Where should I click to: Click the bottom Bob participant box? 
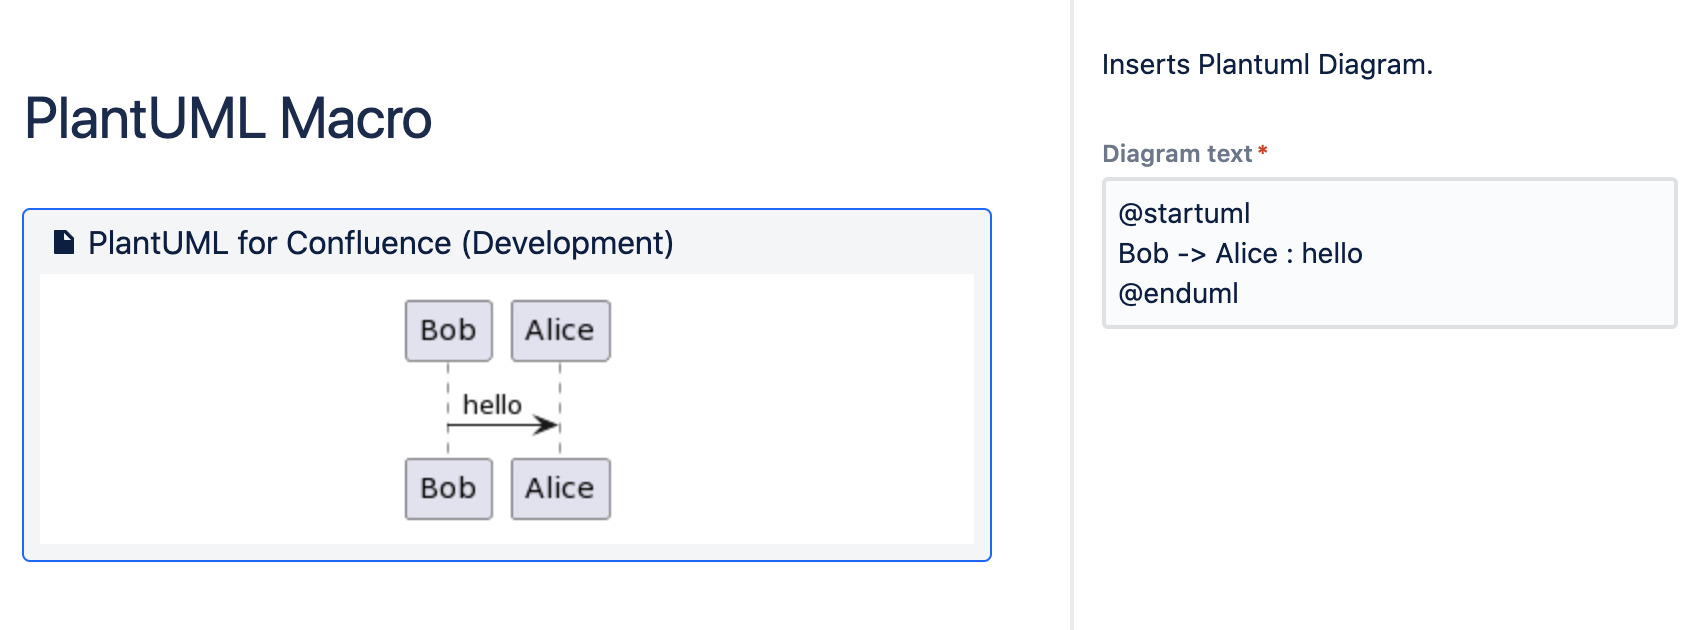click(448, 488)
